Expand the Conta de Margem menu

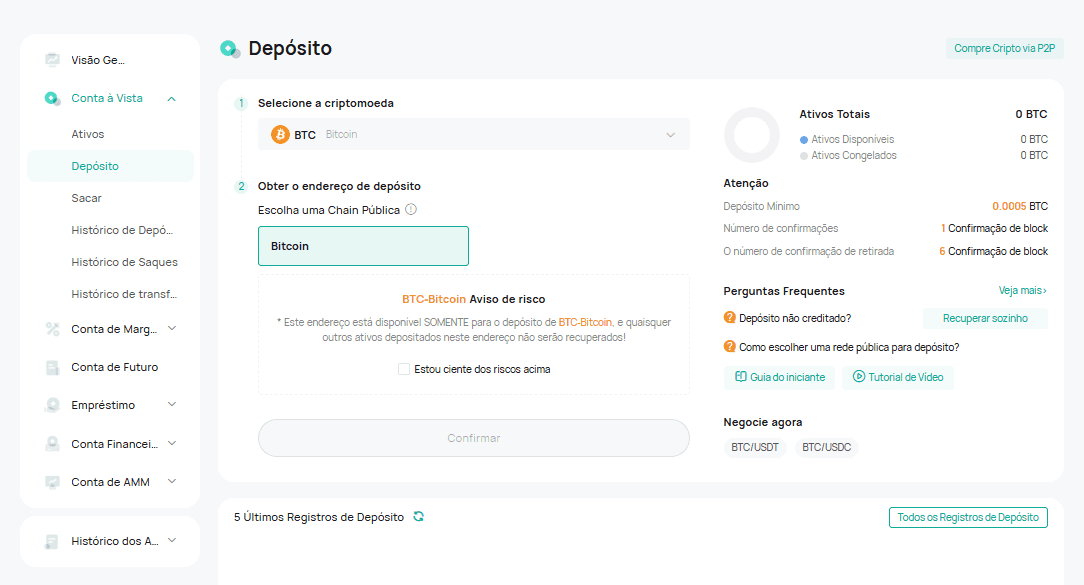[x=172, y=328]
